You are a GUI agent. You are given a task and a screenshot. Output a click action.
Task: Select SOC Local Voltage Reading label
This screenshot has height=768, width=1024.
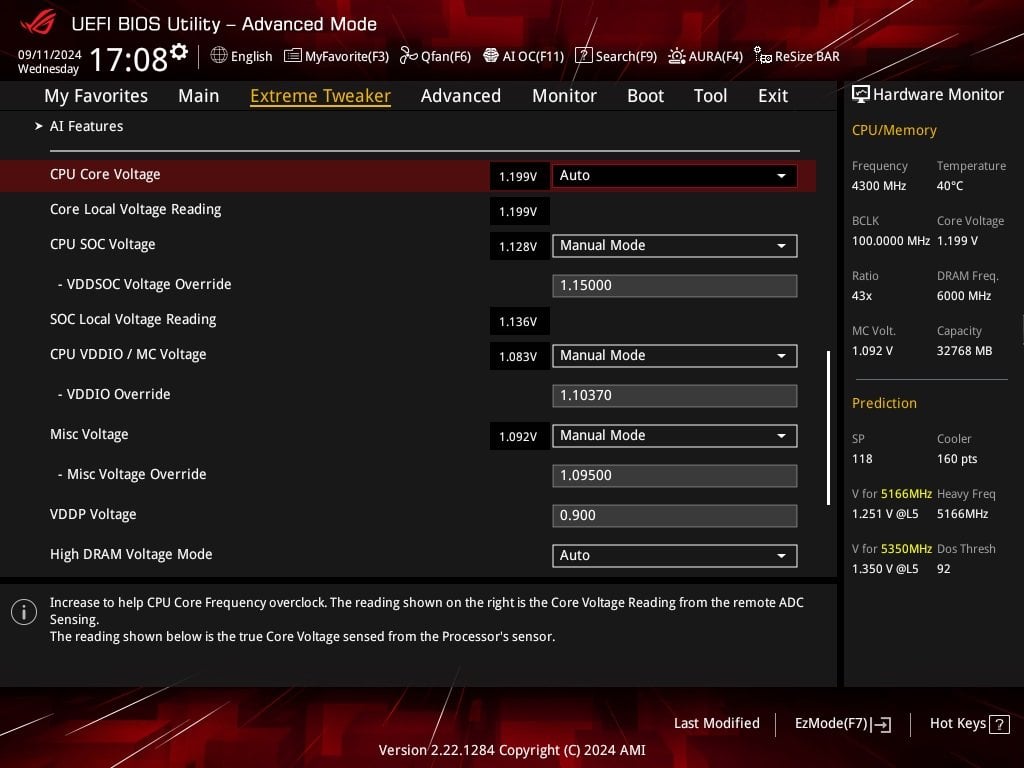(x=133, y=319)
